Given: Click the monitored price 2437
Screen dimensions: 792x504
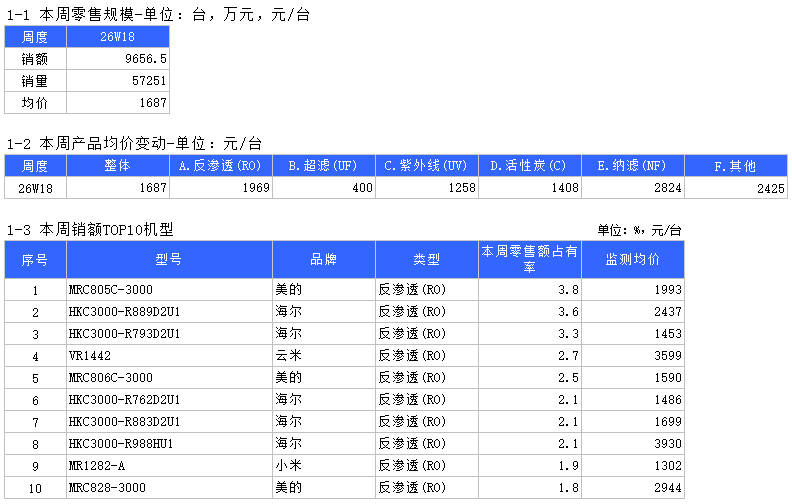Looking at the screenshot, I should 668,312.
